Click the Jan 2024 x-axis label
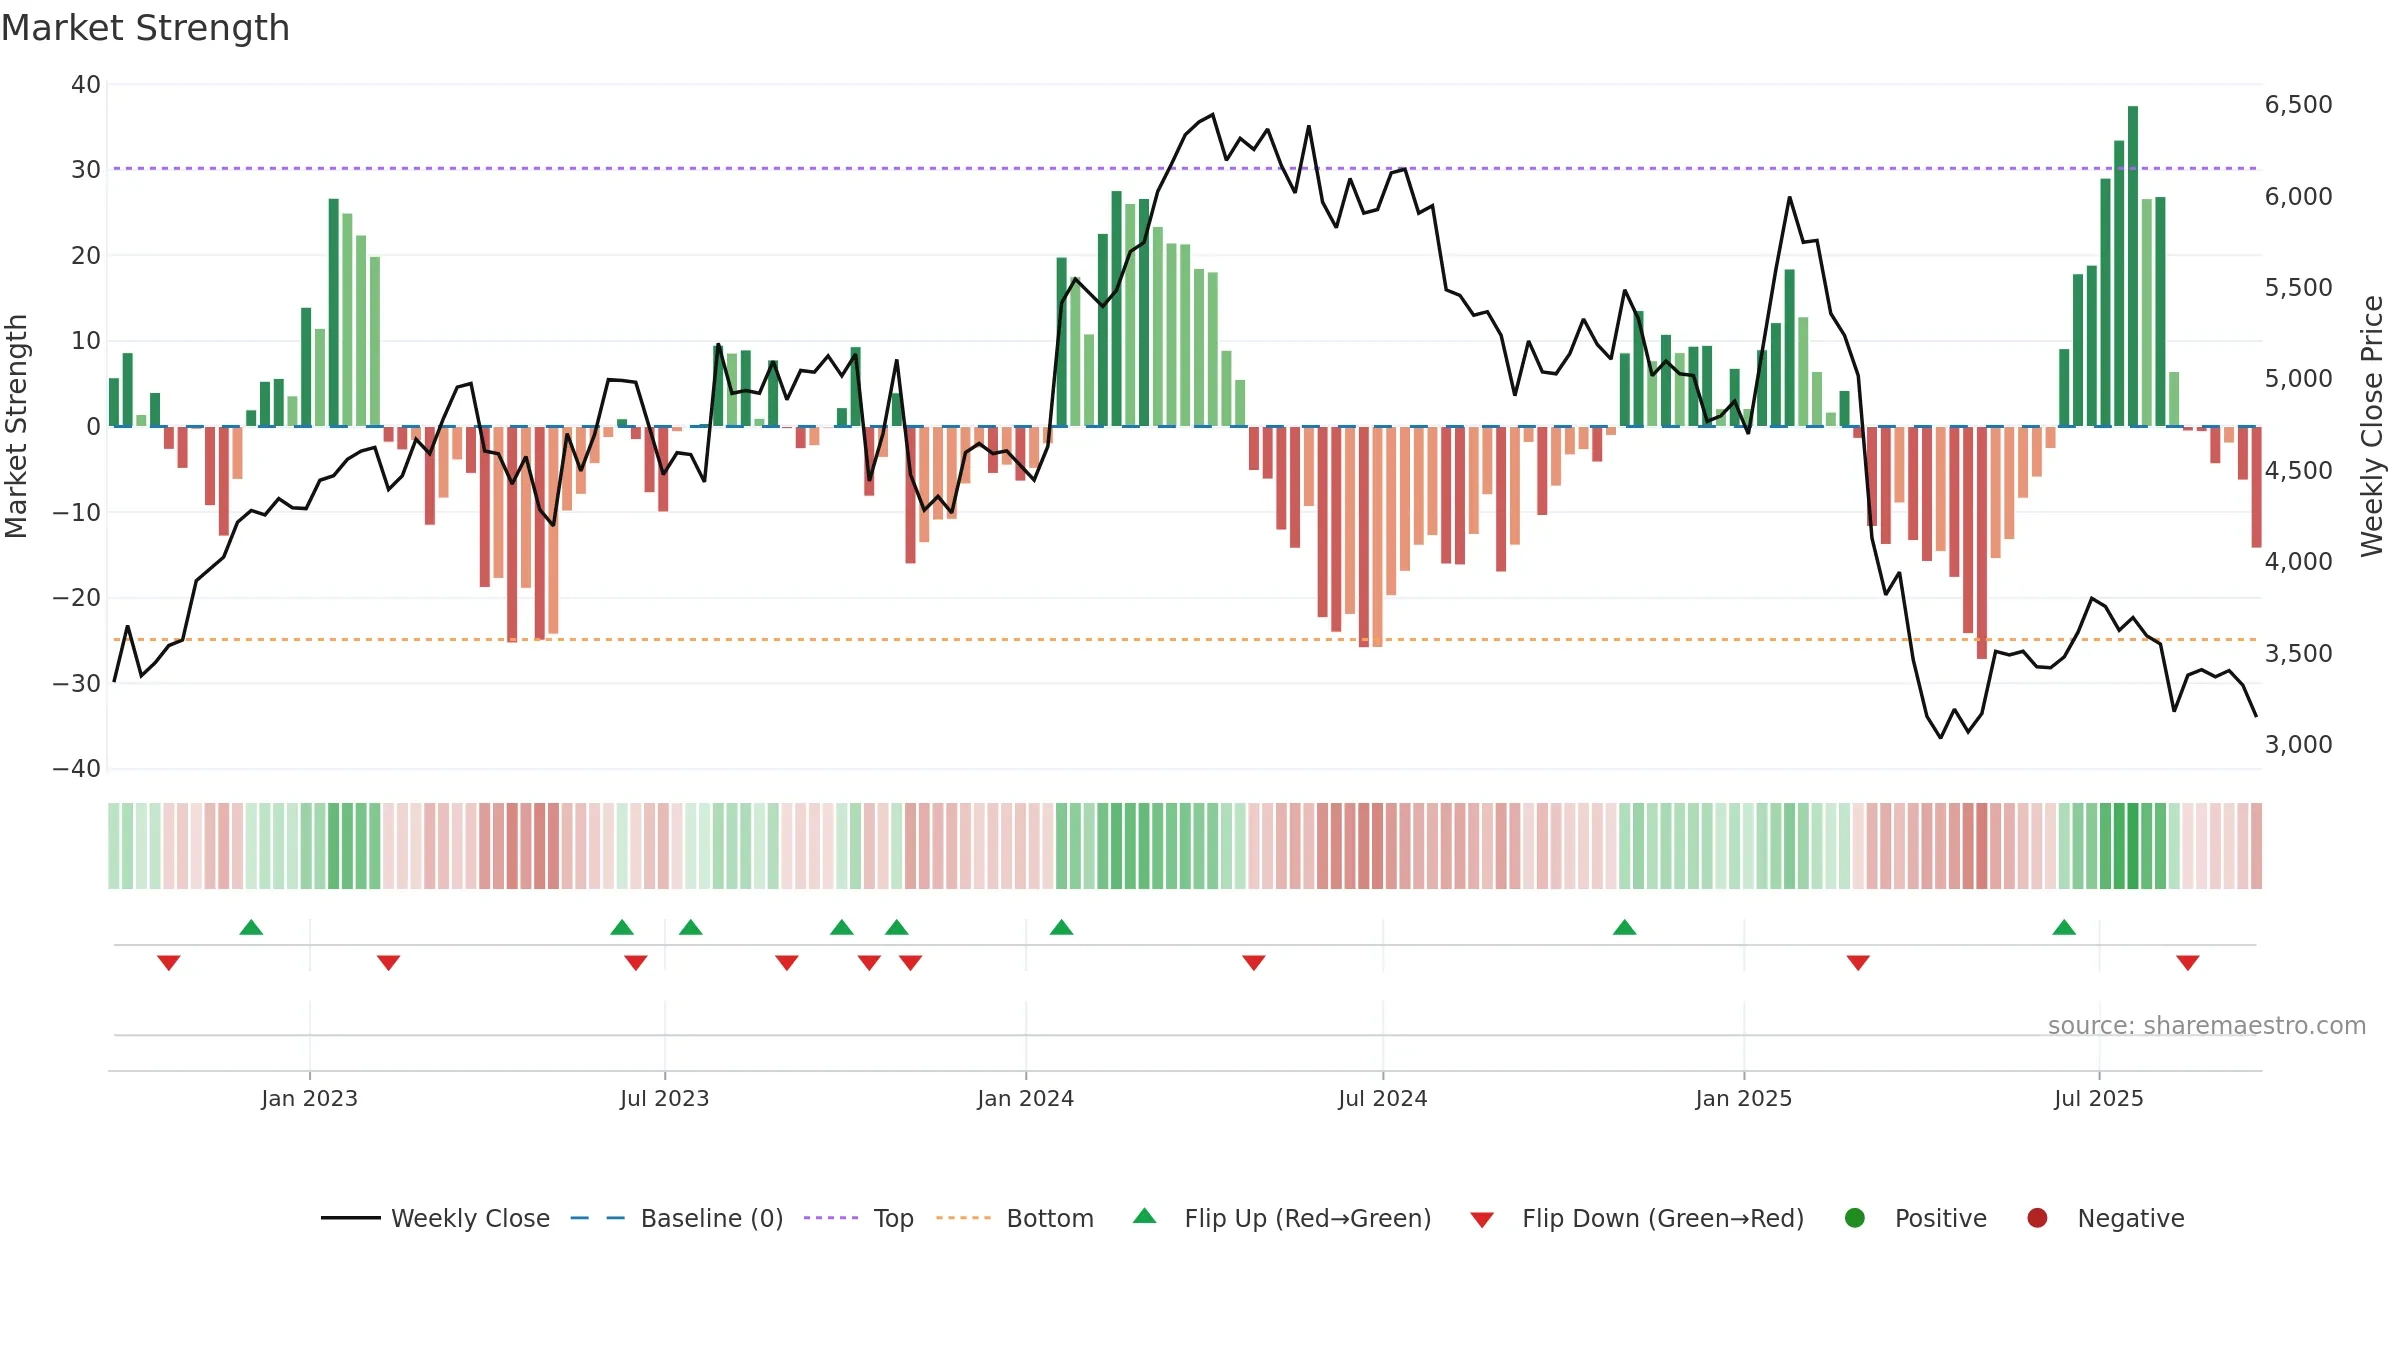 1025,1098
